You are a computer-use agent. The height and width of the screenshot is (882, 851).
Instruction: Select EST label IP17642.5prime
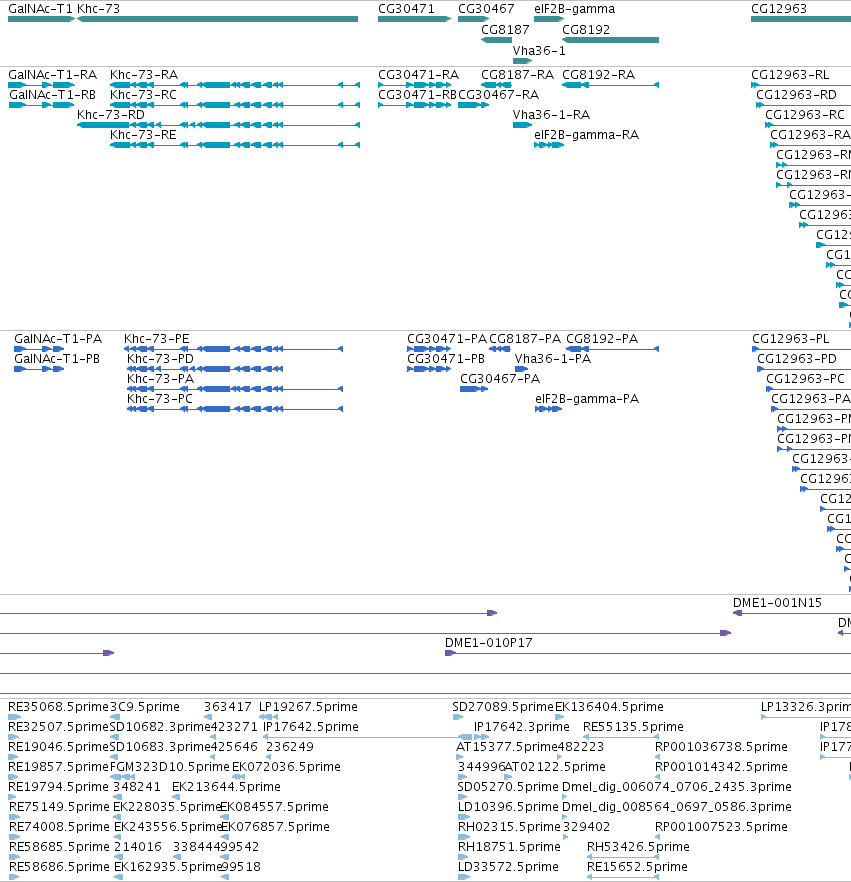[x=310, y=727]
